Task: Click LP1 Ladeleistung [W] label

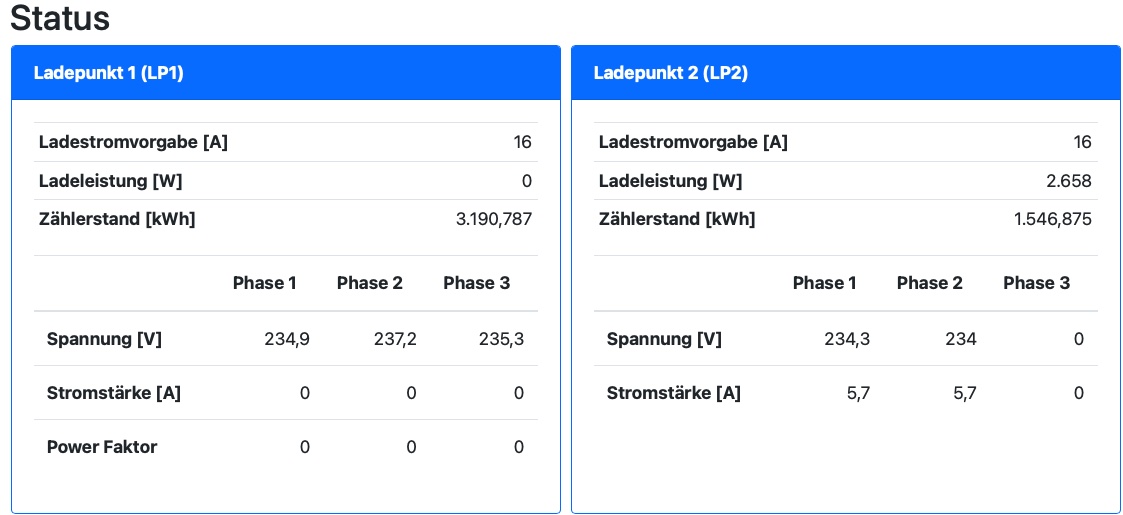Action: [110, 181]
